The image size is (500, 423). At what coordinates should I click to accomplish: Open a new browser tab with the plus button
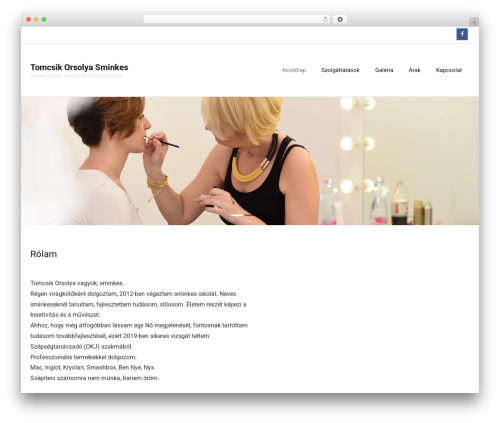coord(474,22)
